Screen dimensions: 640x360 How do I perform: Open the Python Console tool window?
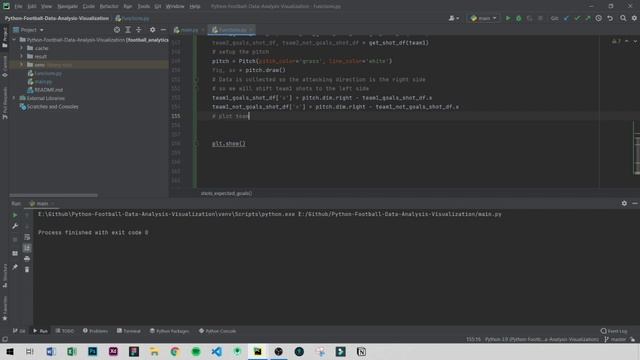[x=217, y=331]
